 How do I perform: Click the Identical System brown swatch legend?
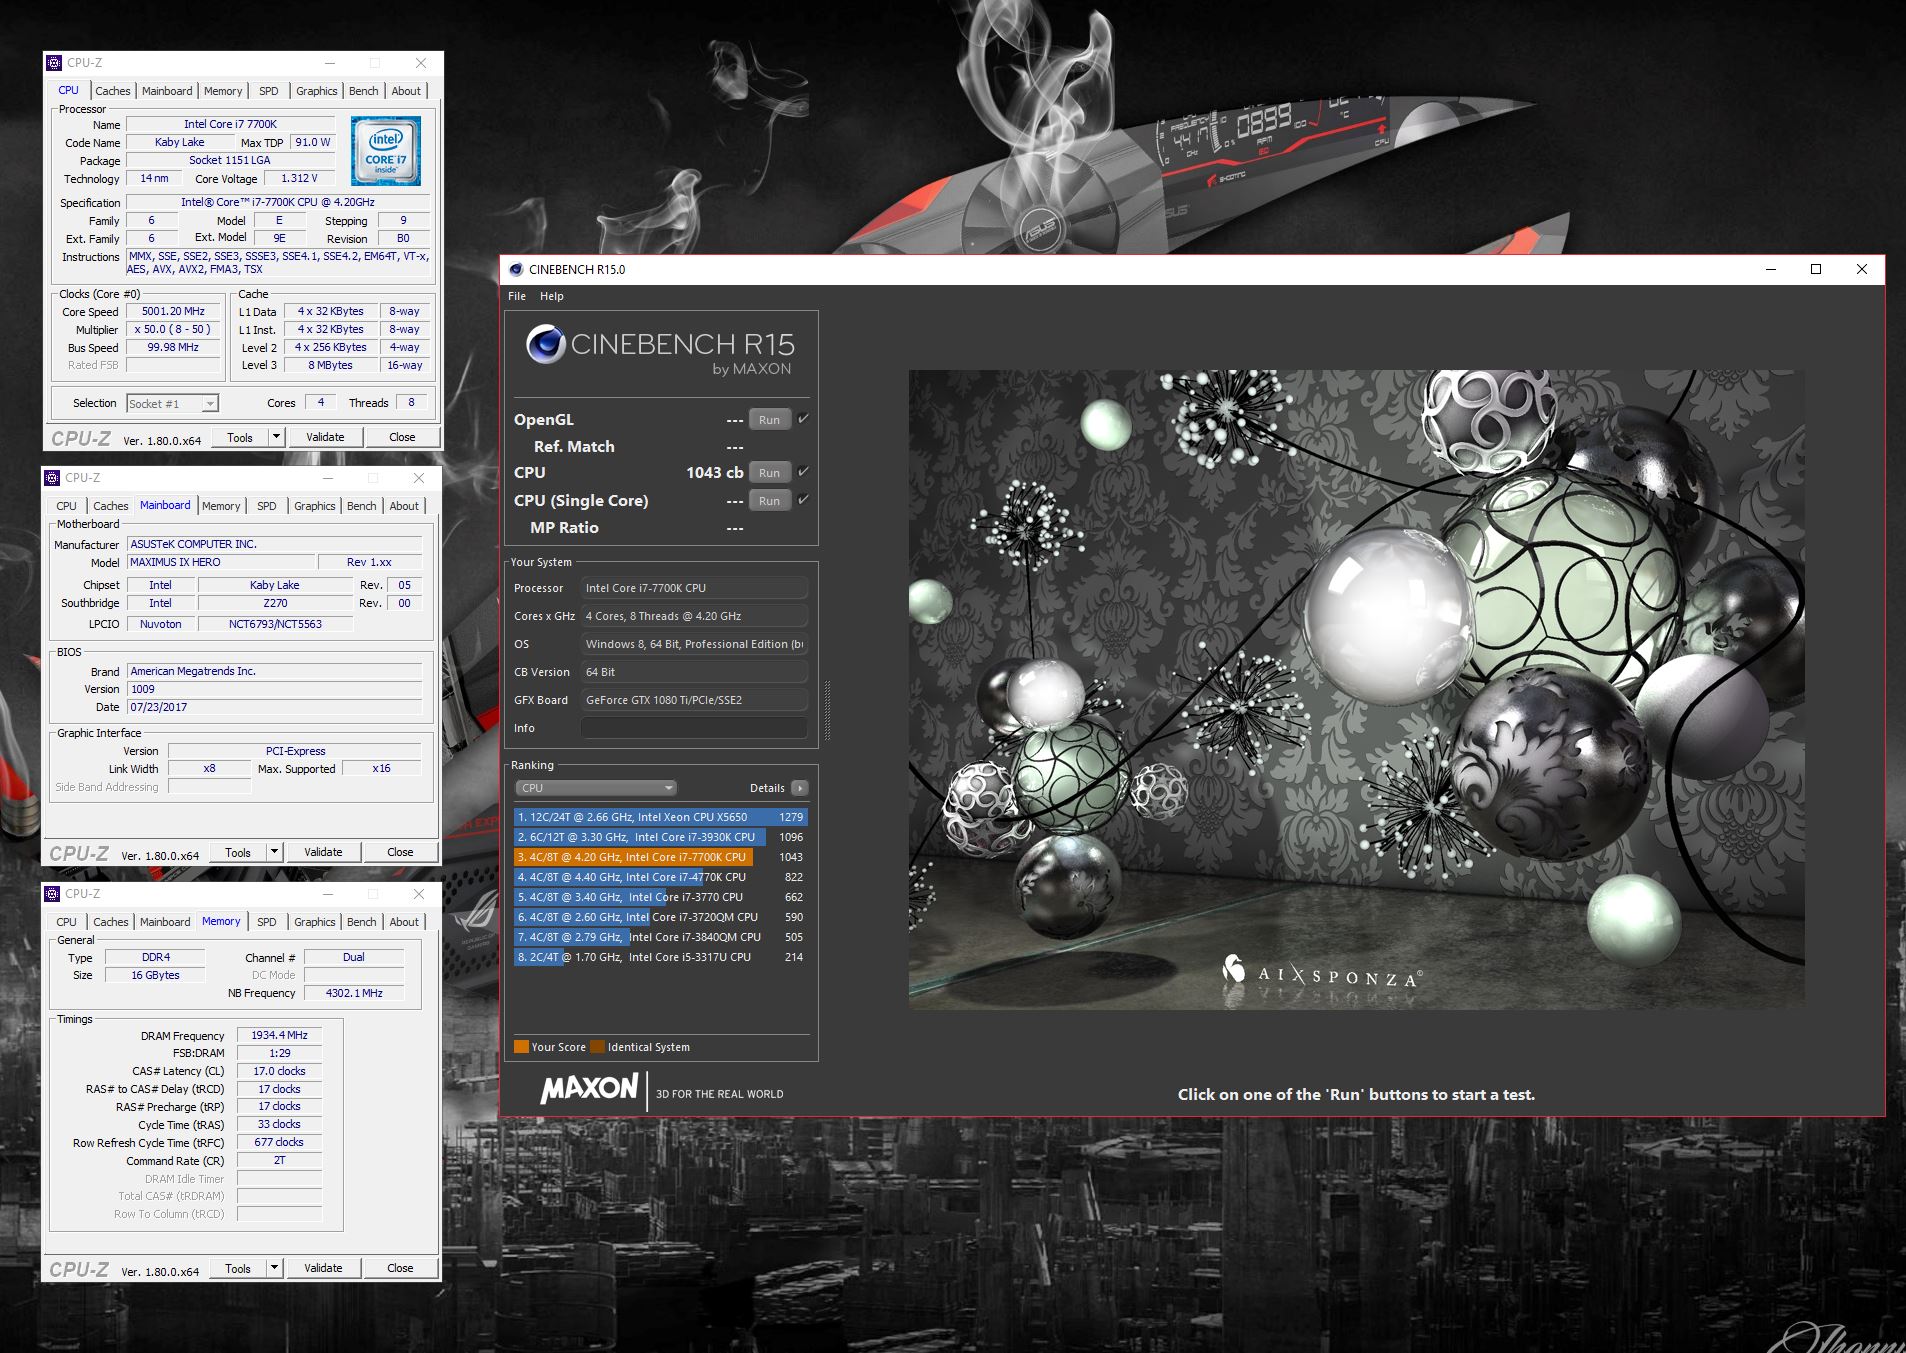tap(597, 1047)
